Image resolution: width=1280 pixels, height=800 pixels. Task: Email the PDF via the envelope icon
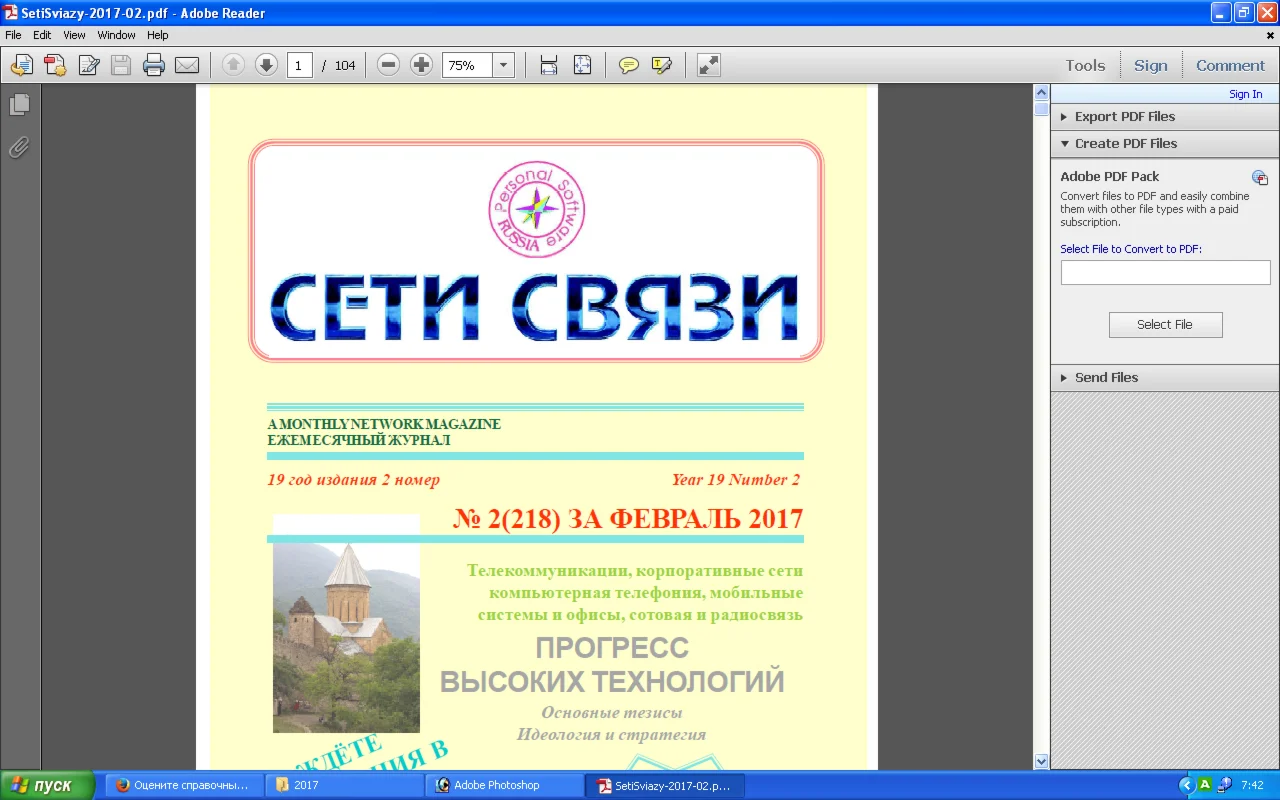(x=187, y=64)
